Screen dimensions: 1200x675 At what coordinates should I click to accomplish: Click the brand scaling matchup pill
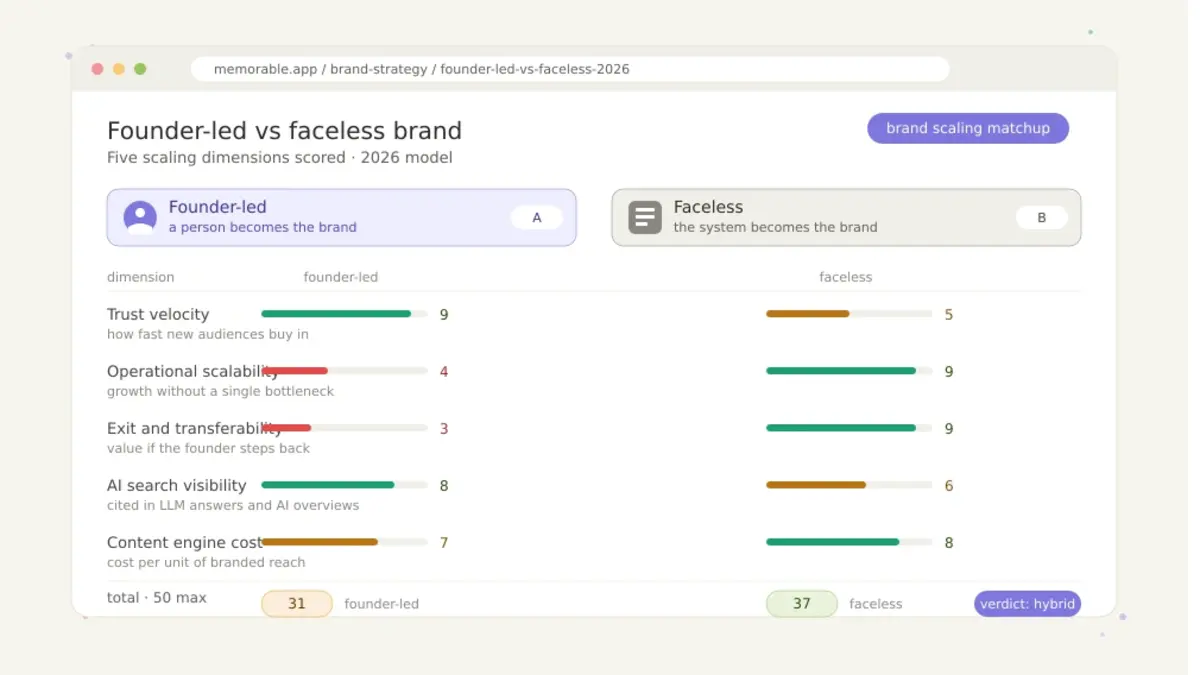968,128
